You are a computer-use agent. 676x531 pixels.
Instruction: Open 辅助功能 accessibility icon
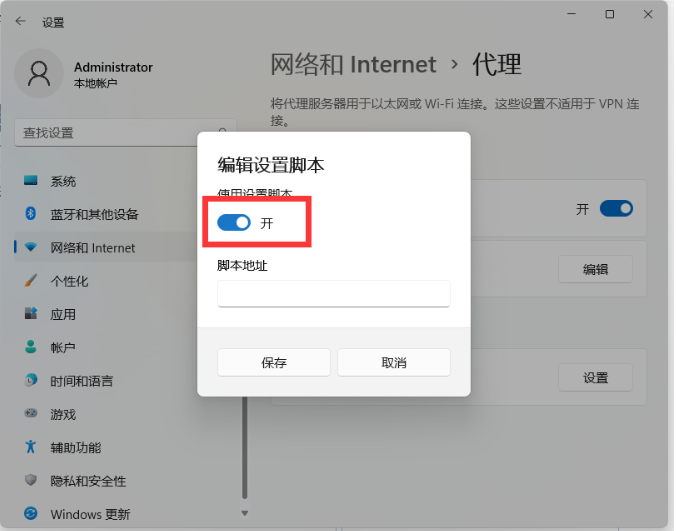31,447
